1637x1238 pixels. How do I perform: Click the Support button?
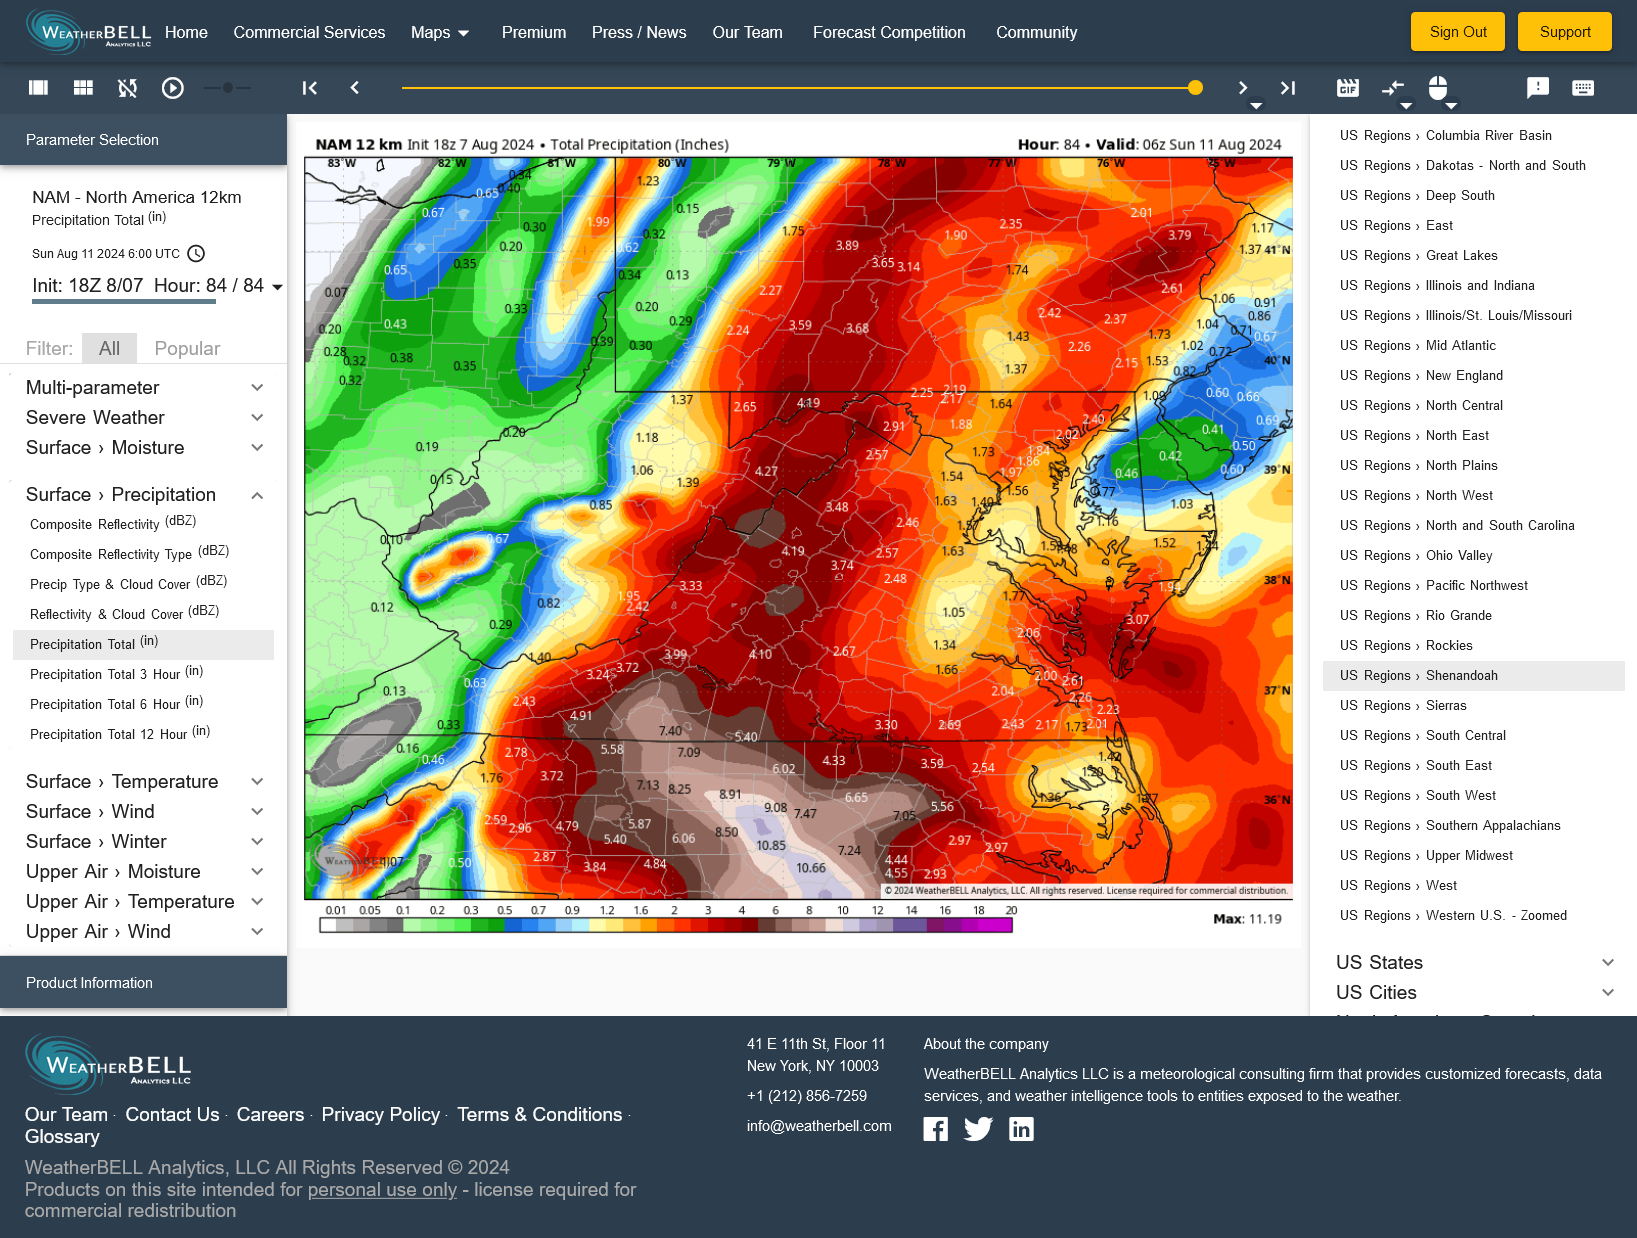coord(1565,32)
